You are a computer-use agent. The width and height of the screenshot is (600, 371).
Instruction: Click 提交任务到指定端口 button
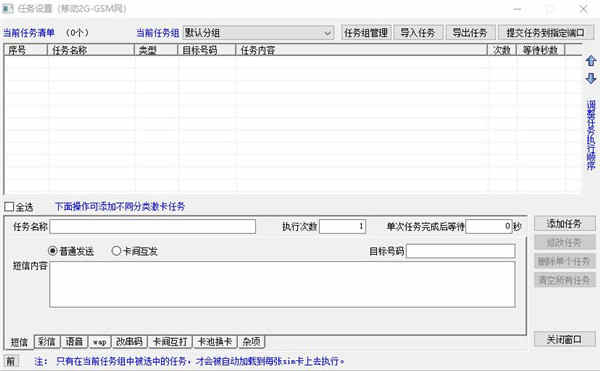click(x=546, y=33)
